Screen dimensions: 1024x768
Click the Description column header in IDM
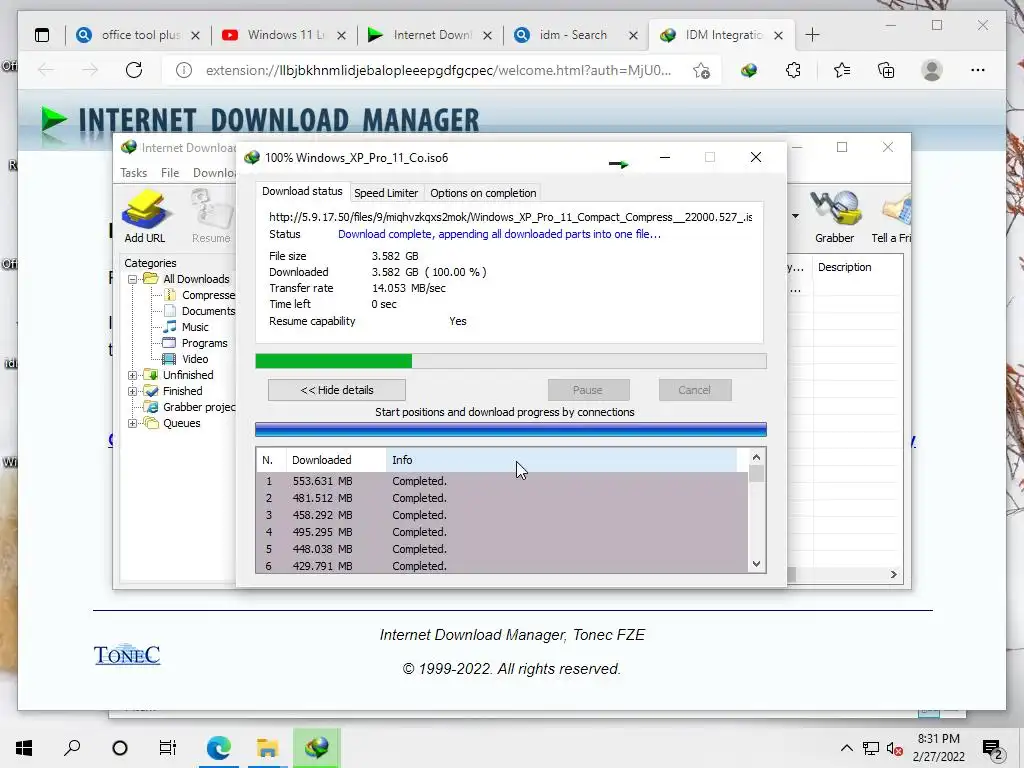pos(857,267)
